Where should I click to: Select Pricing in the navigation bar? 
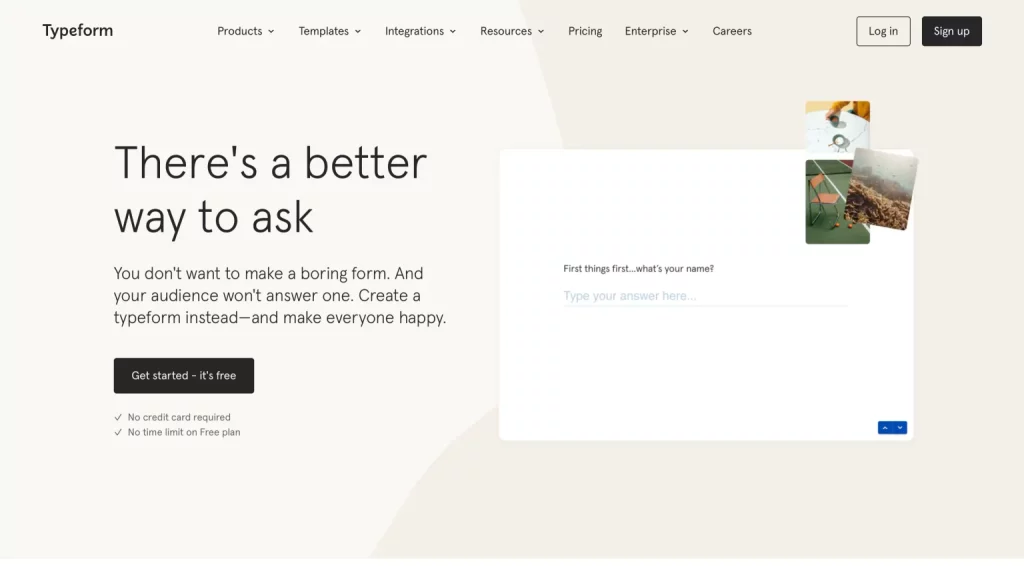585,31
